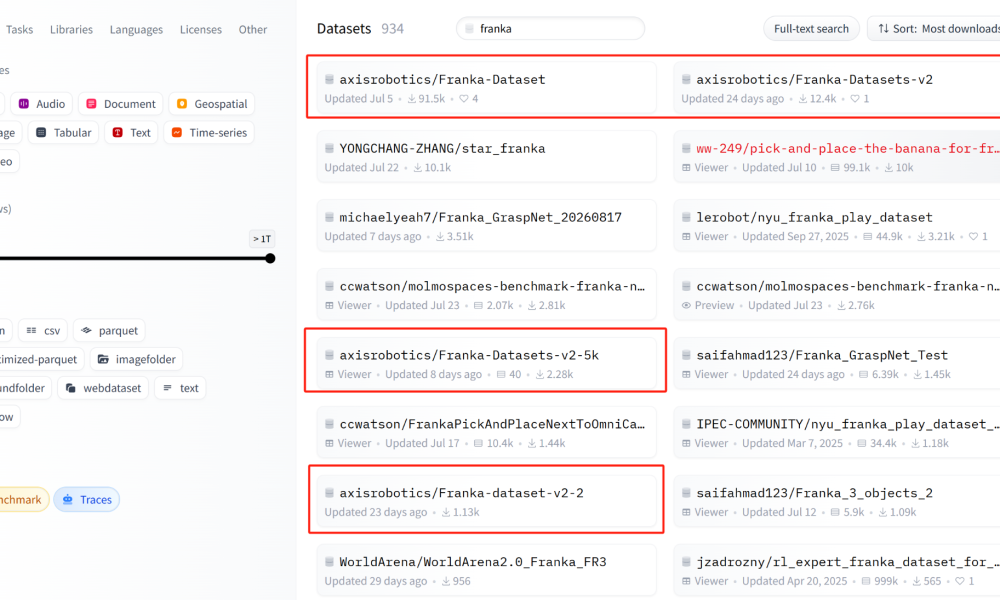
Task: Open lerobot/nyu_franka_play_dataset
Action: click(837, 226)
